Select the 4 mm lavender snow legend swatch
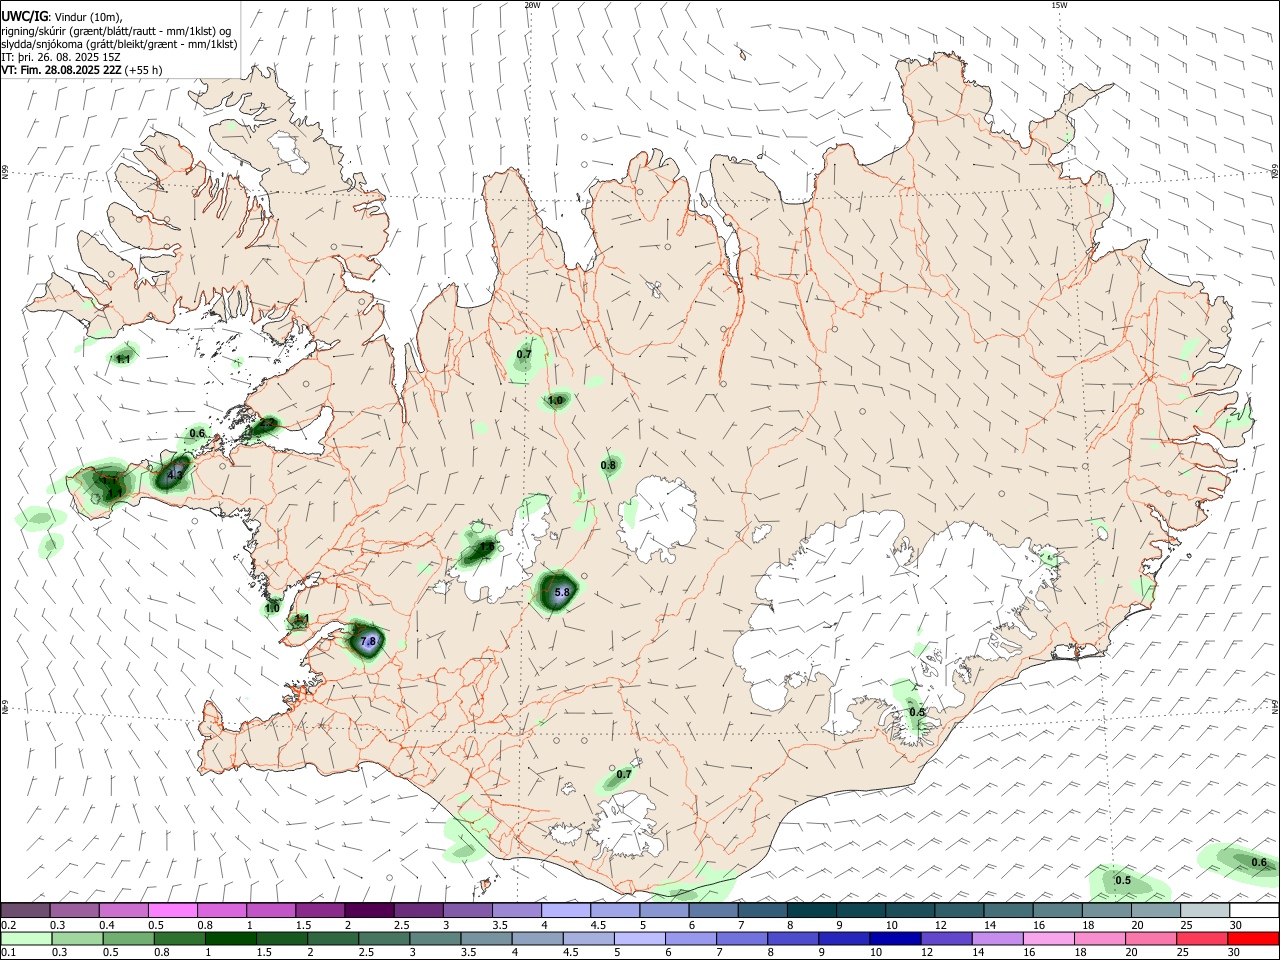 point(566,910)
